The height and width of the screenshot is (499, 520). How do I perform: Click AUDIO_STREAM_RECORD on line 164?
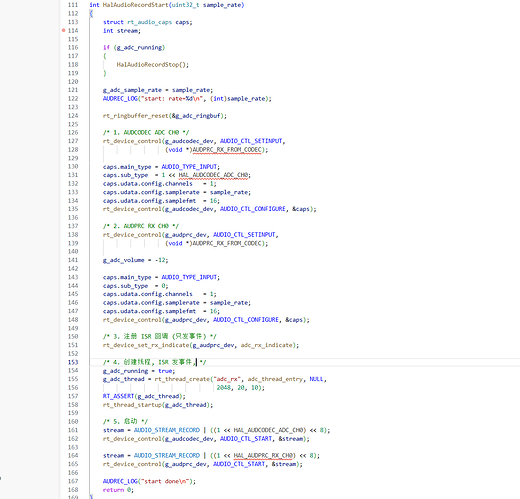coord(167,455)
